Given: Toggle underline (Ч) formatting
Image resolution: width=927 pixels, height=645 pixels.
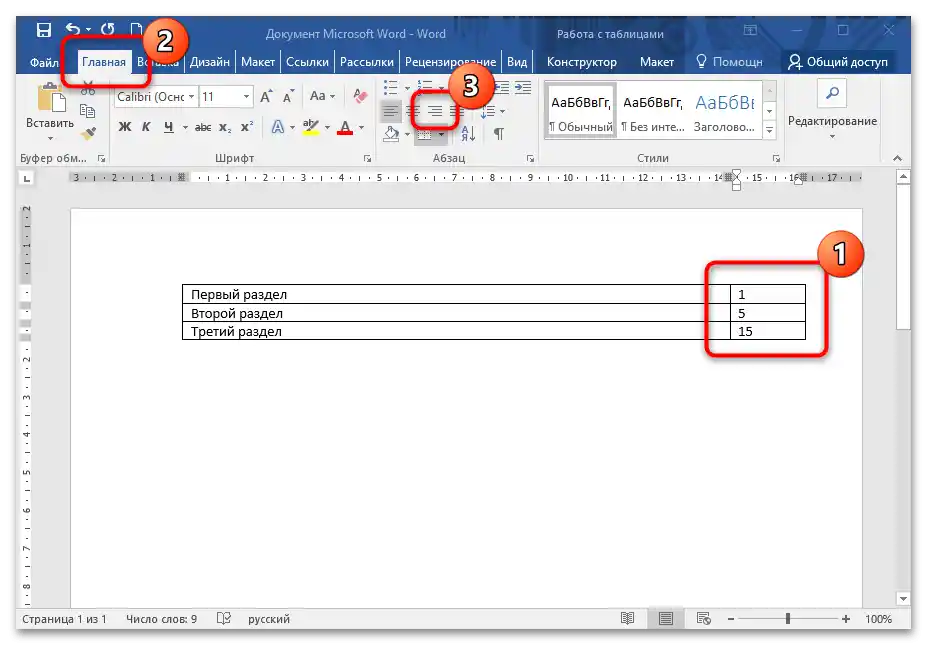Looking at the screenshot, I should pyautogui.click(x=168, y=127).
